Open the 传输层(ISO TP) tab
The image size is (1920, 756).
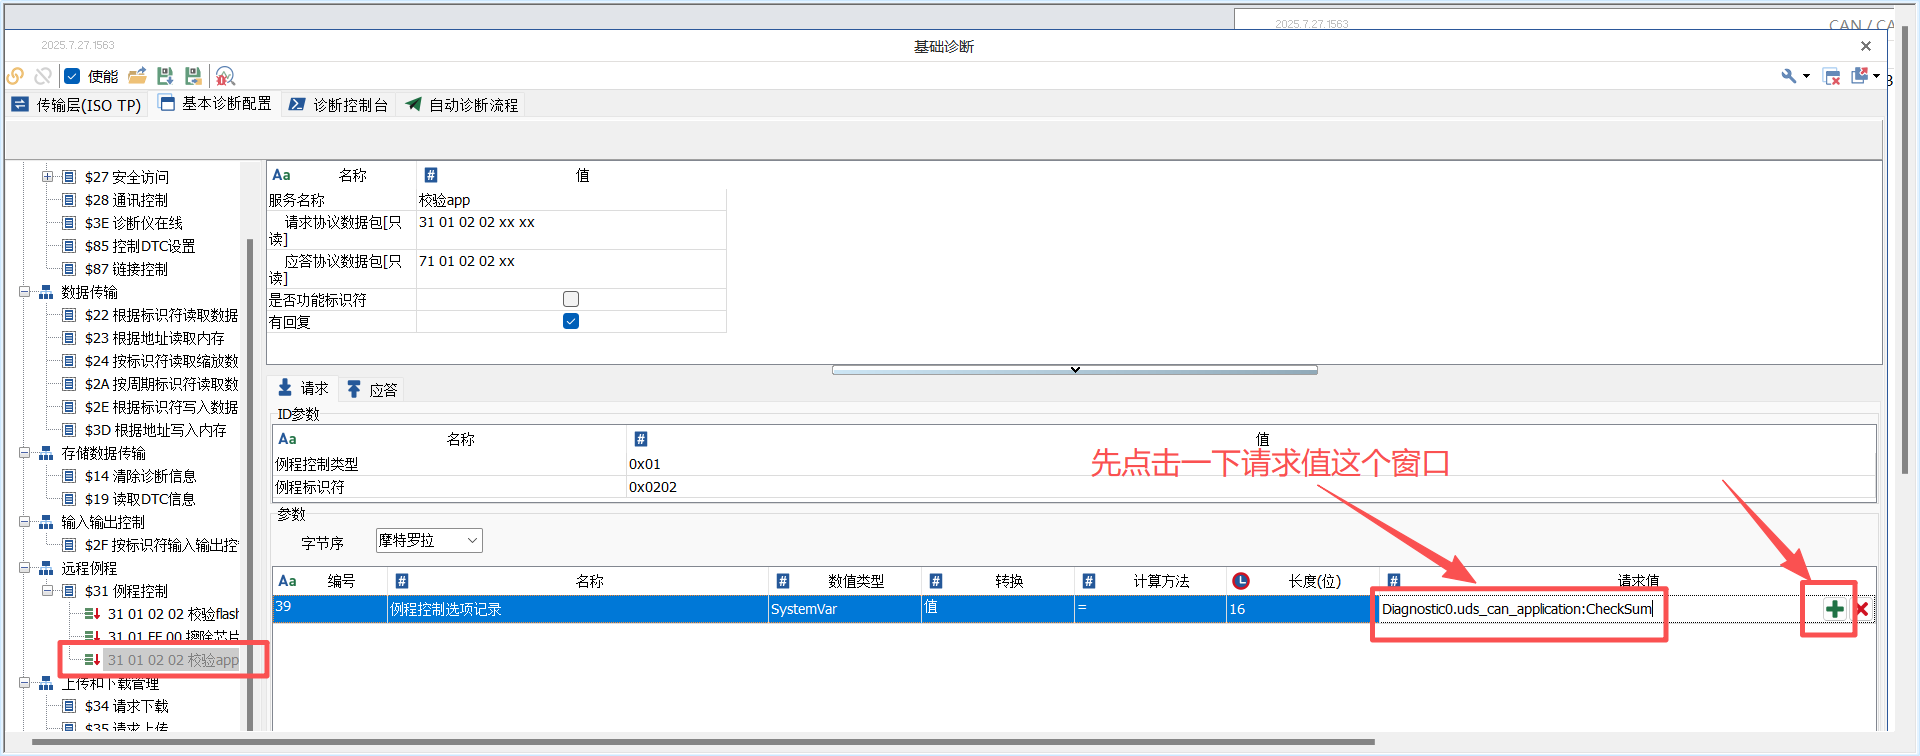click(x=77, y=105)
